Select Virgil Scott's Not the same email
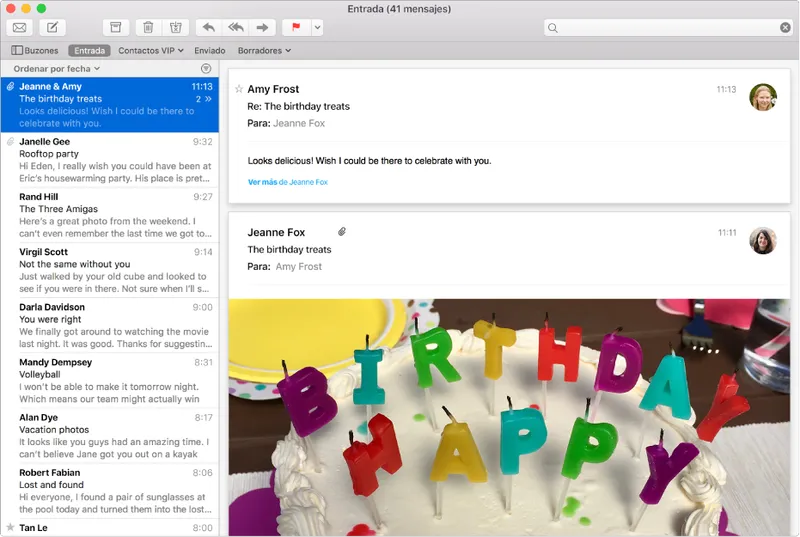This screenshot has height=537, width=800. point(110,270)
